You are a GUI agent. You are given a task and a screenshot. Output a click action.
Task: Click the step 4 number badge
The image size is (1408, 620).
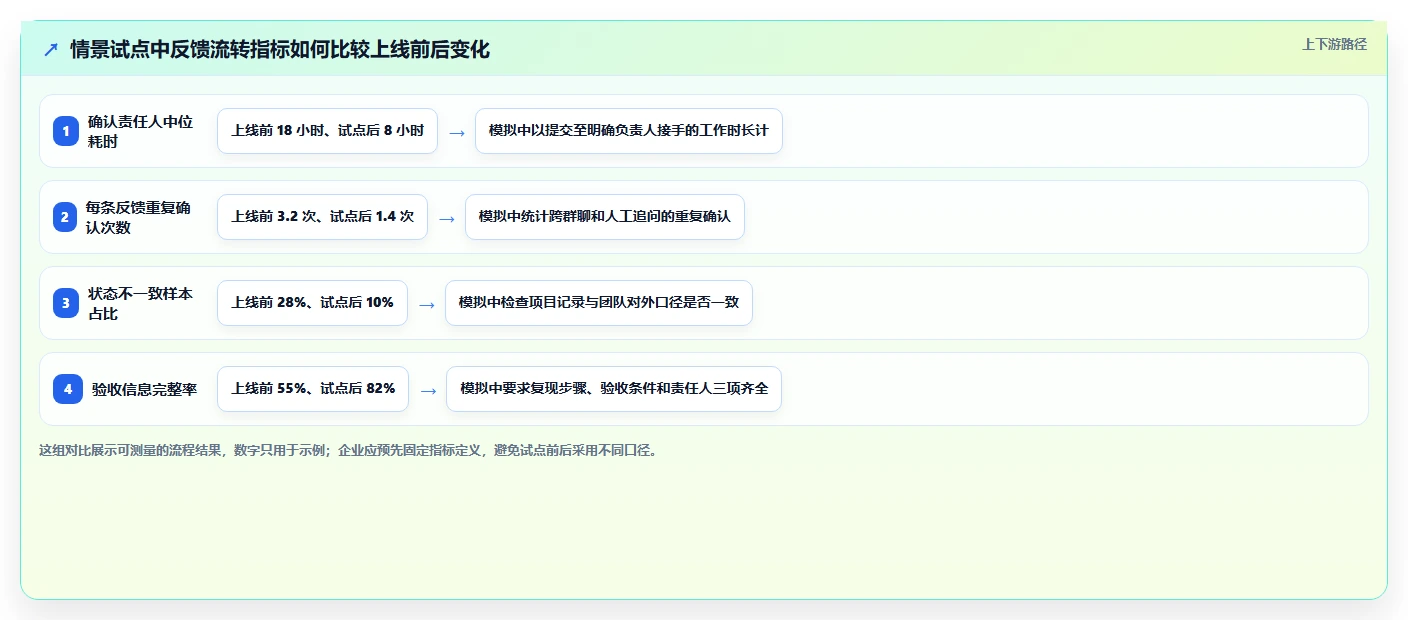tap(68, 389)
